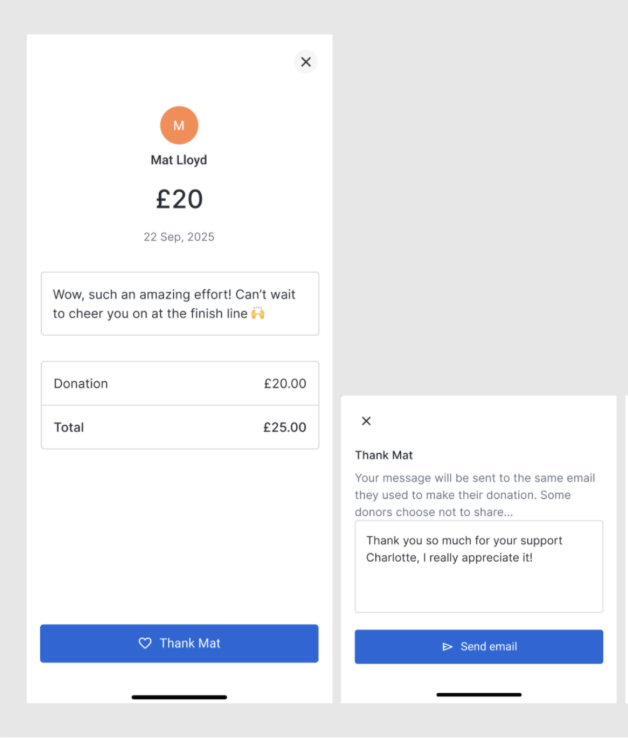Click the Mat Lloyd donor name
The width and height of the screenshot is (628, 738).
pos(179,160)
